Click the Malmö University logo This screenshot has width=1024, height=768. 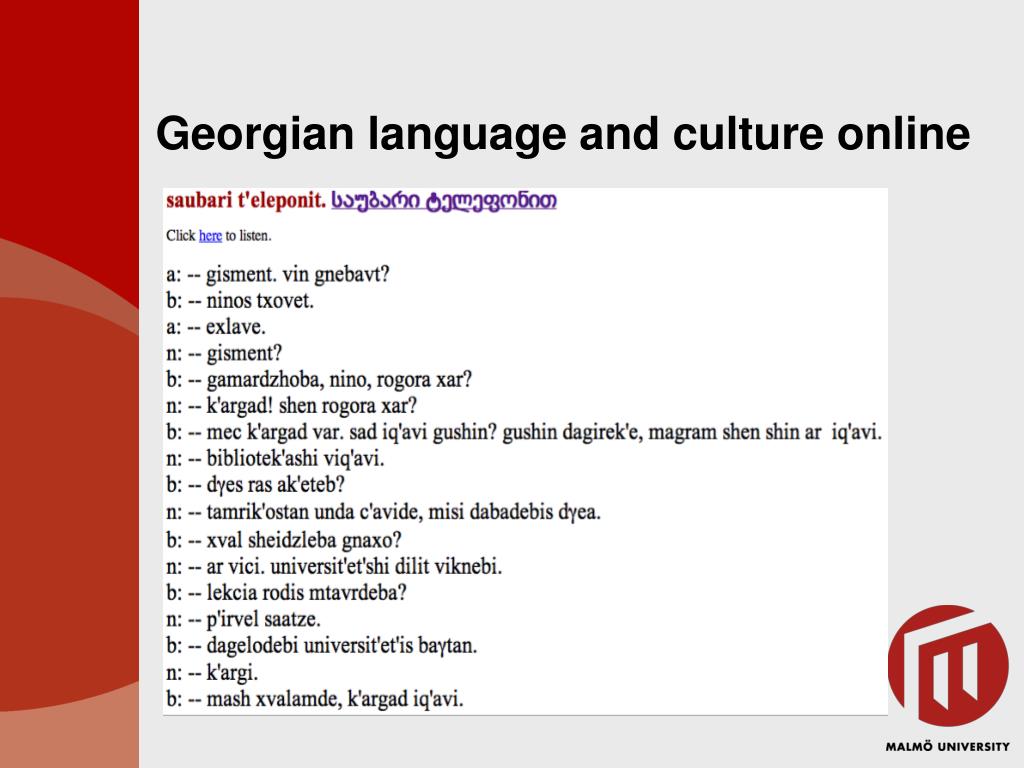point(948,665)
